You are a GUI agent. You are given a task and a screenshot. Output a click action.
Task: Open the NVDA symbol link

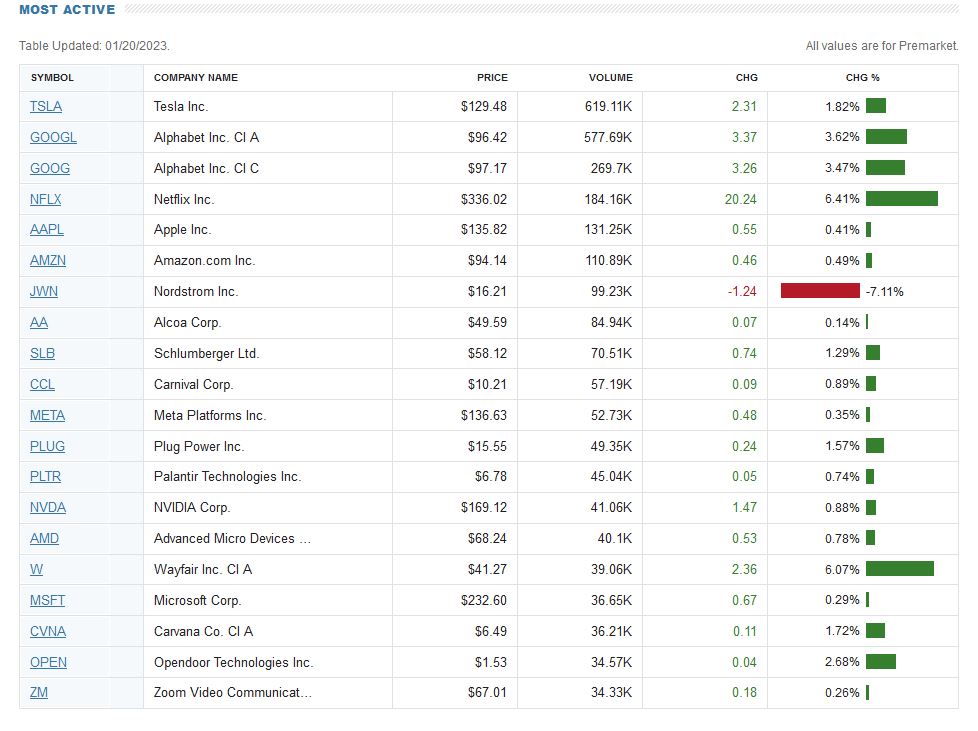[48, 507]
